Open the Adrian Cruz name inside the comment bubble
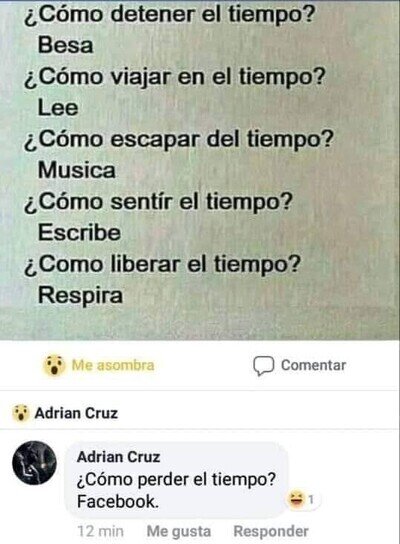This screenshot has width=400, height=544. tap(119, 457)
